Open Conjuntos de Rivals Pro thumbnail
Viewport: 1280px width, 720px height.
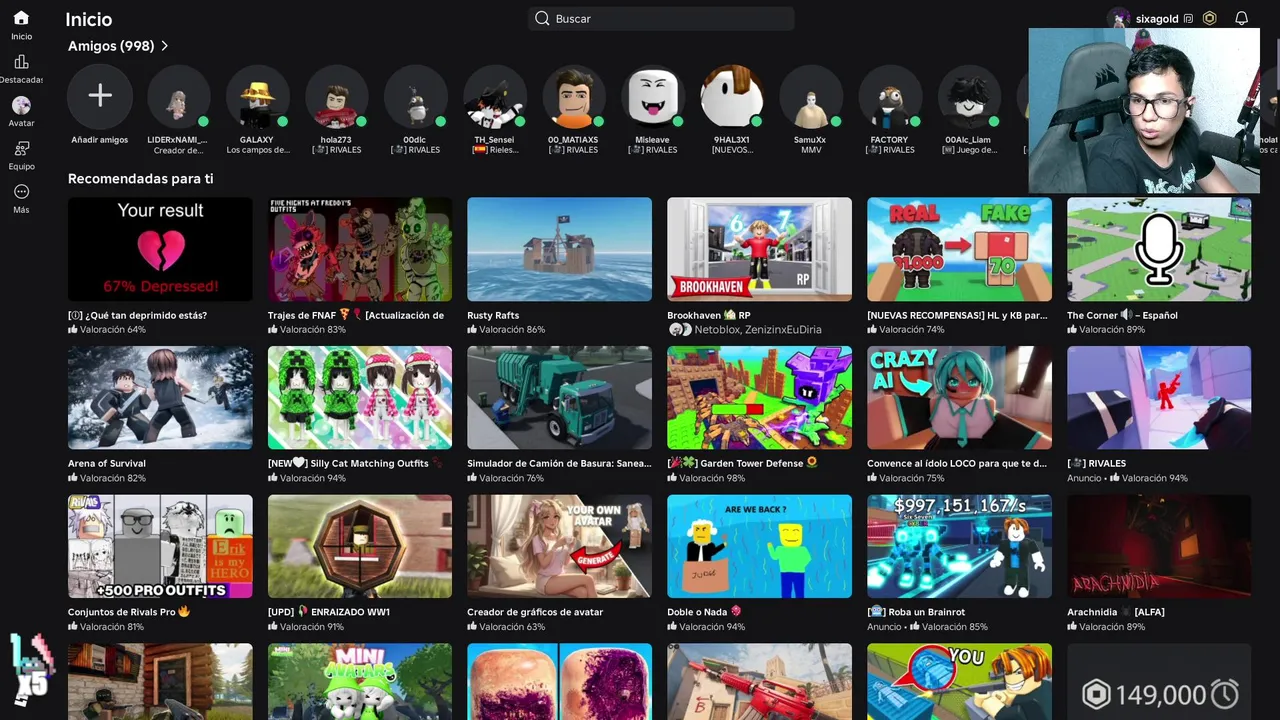160,546
